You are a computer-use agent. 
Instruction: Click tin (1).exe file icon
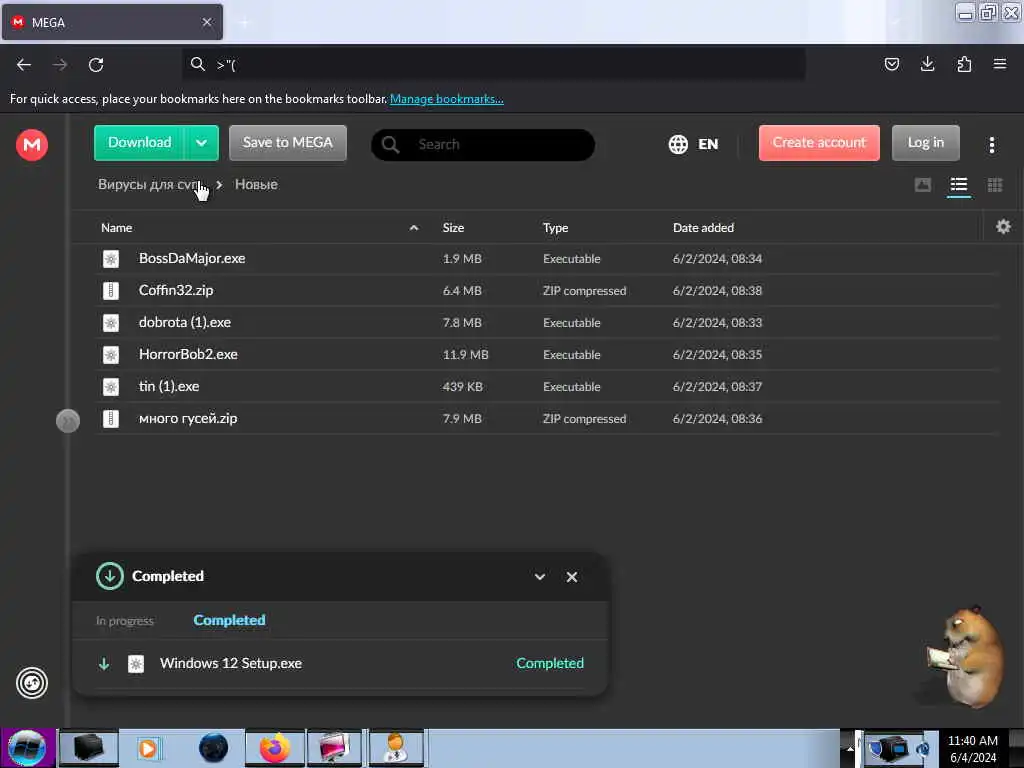(x=111, y=387)
